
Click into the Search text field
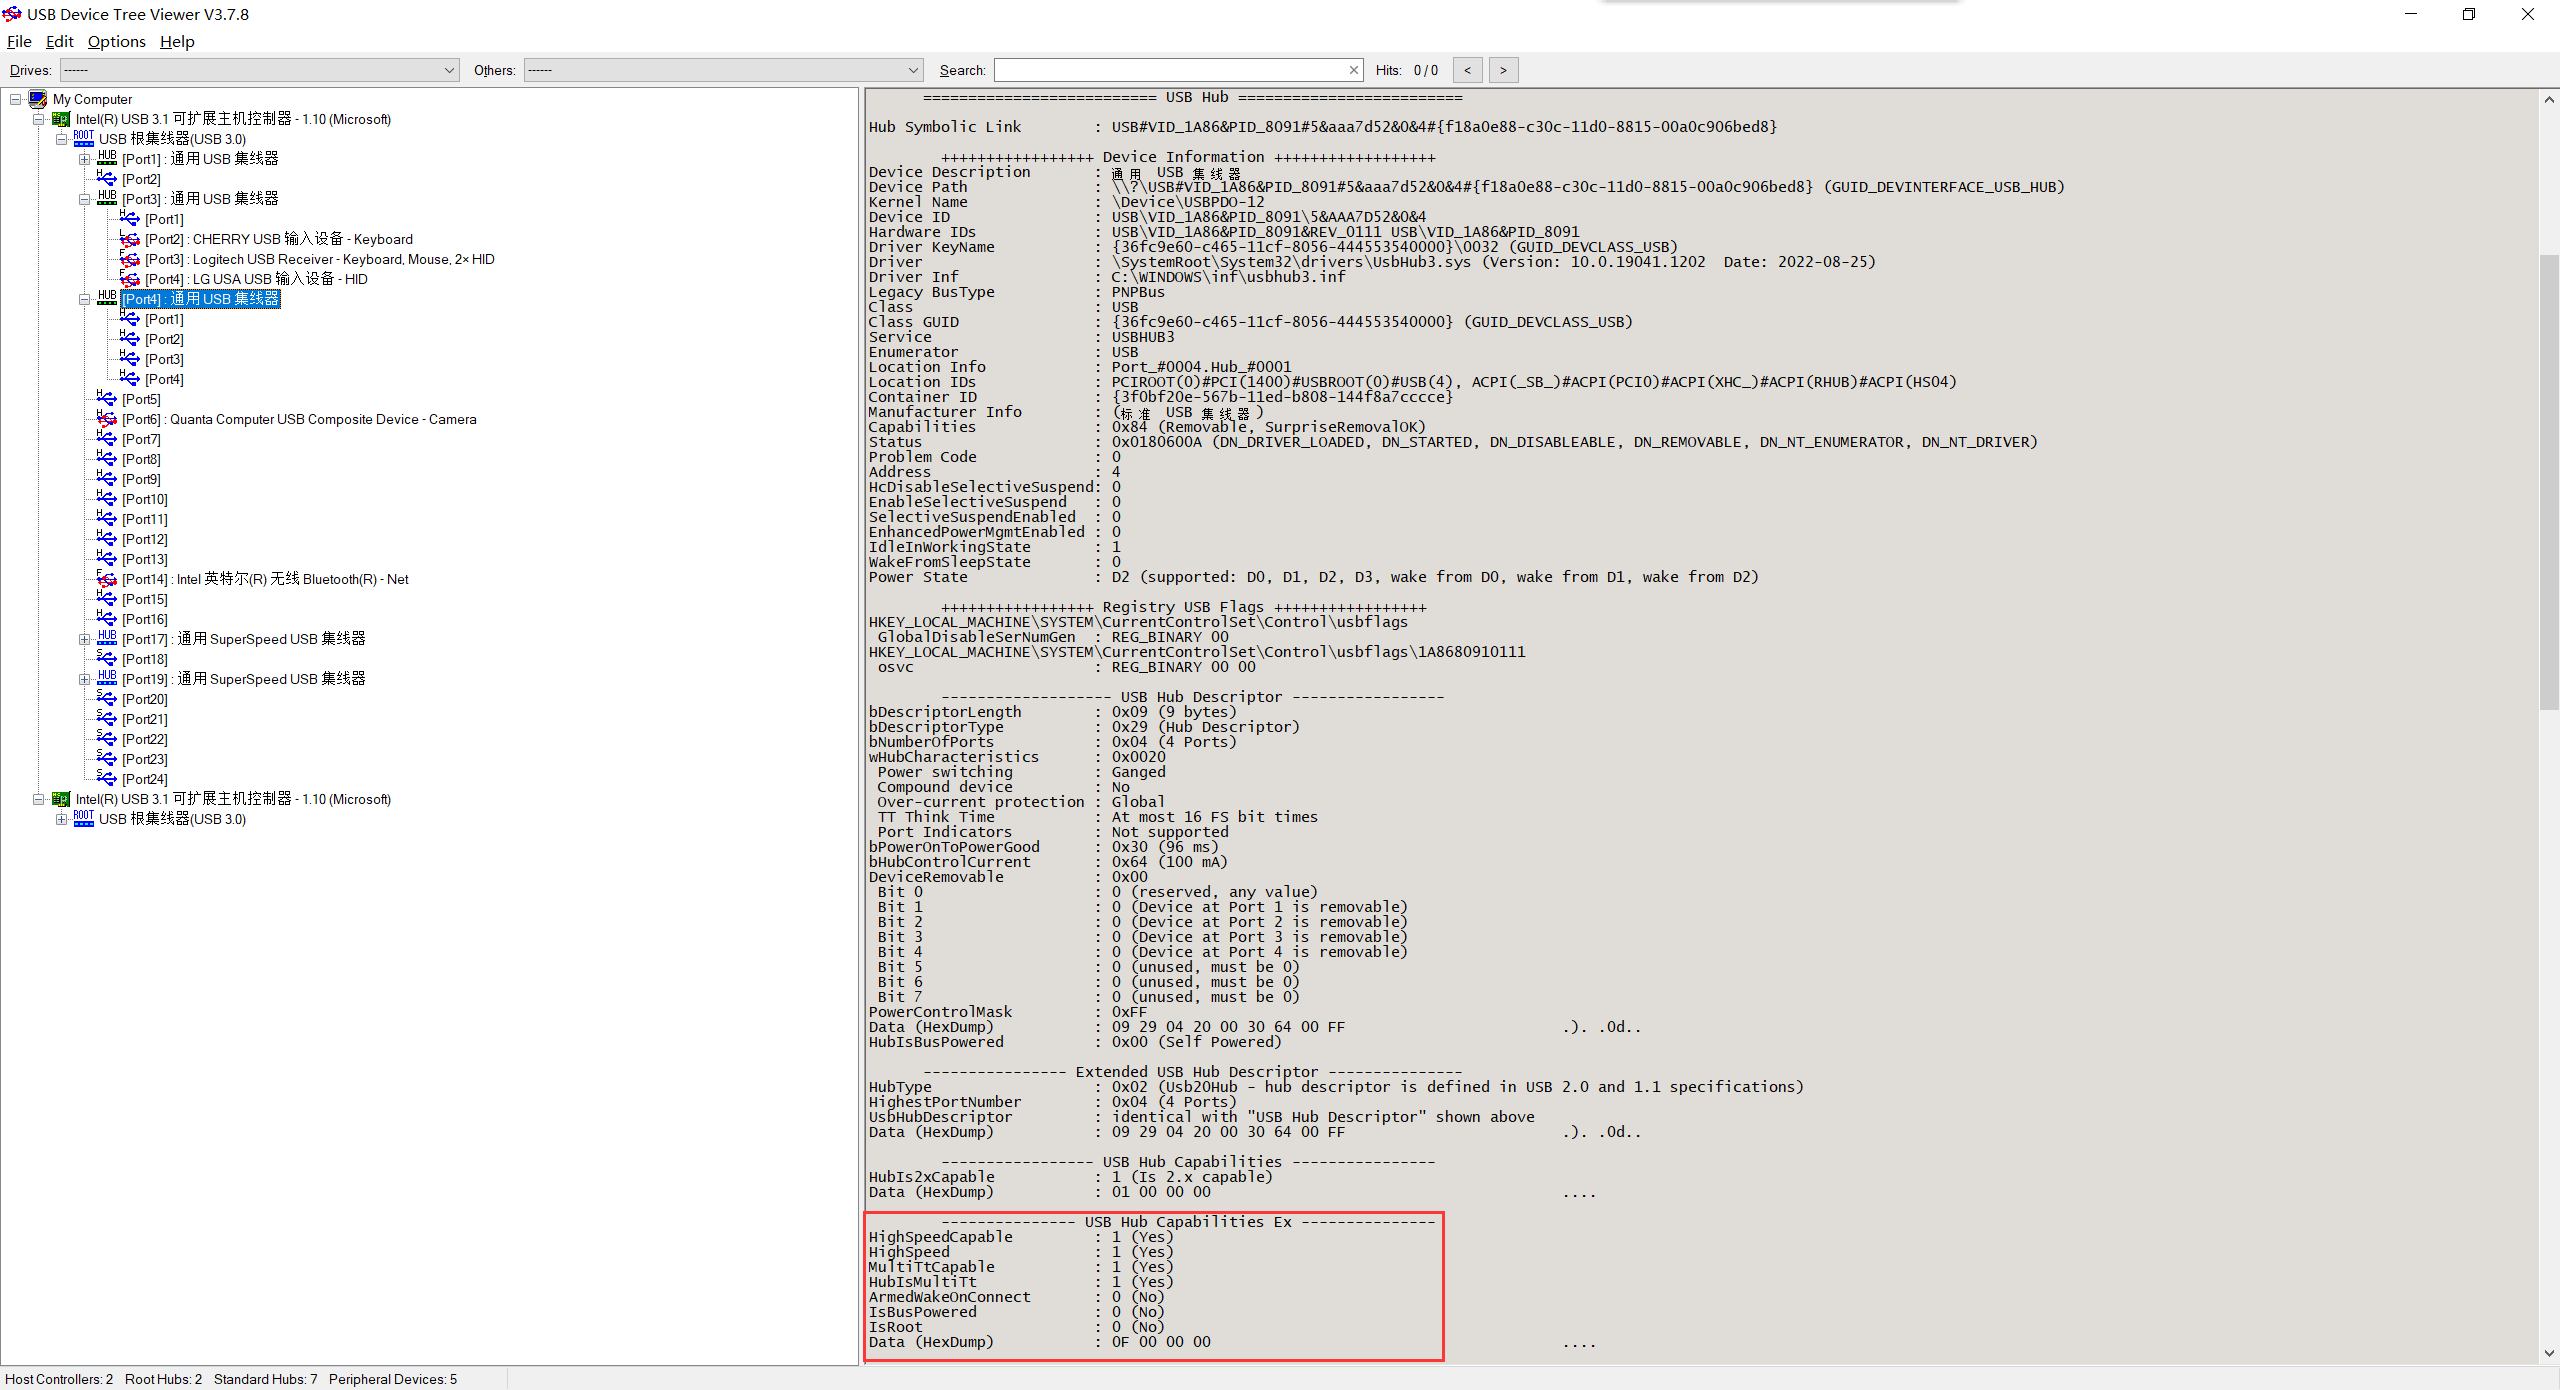pos(1170,70)
